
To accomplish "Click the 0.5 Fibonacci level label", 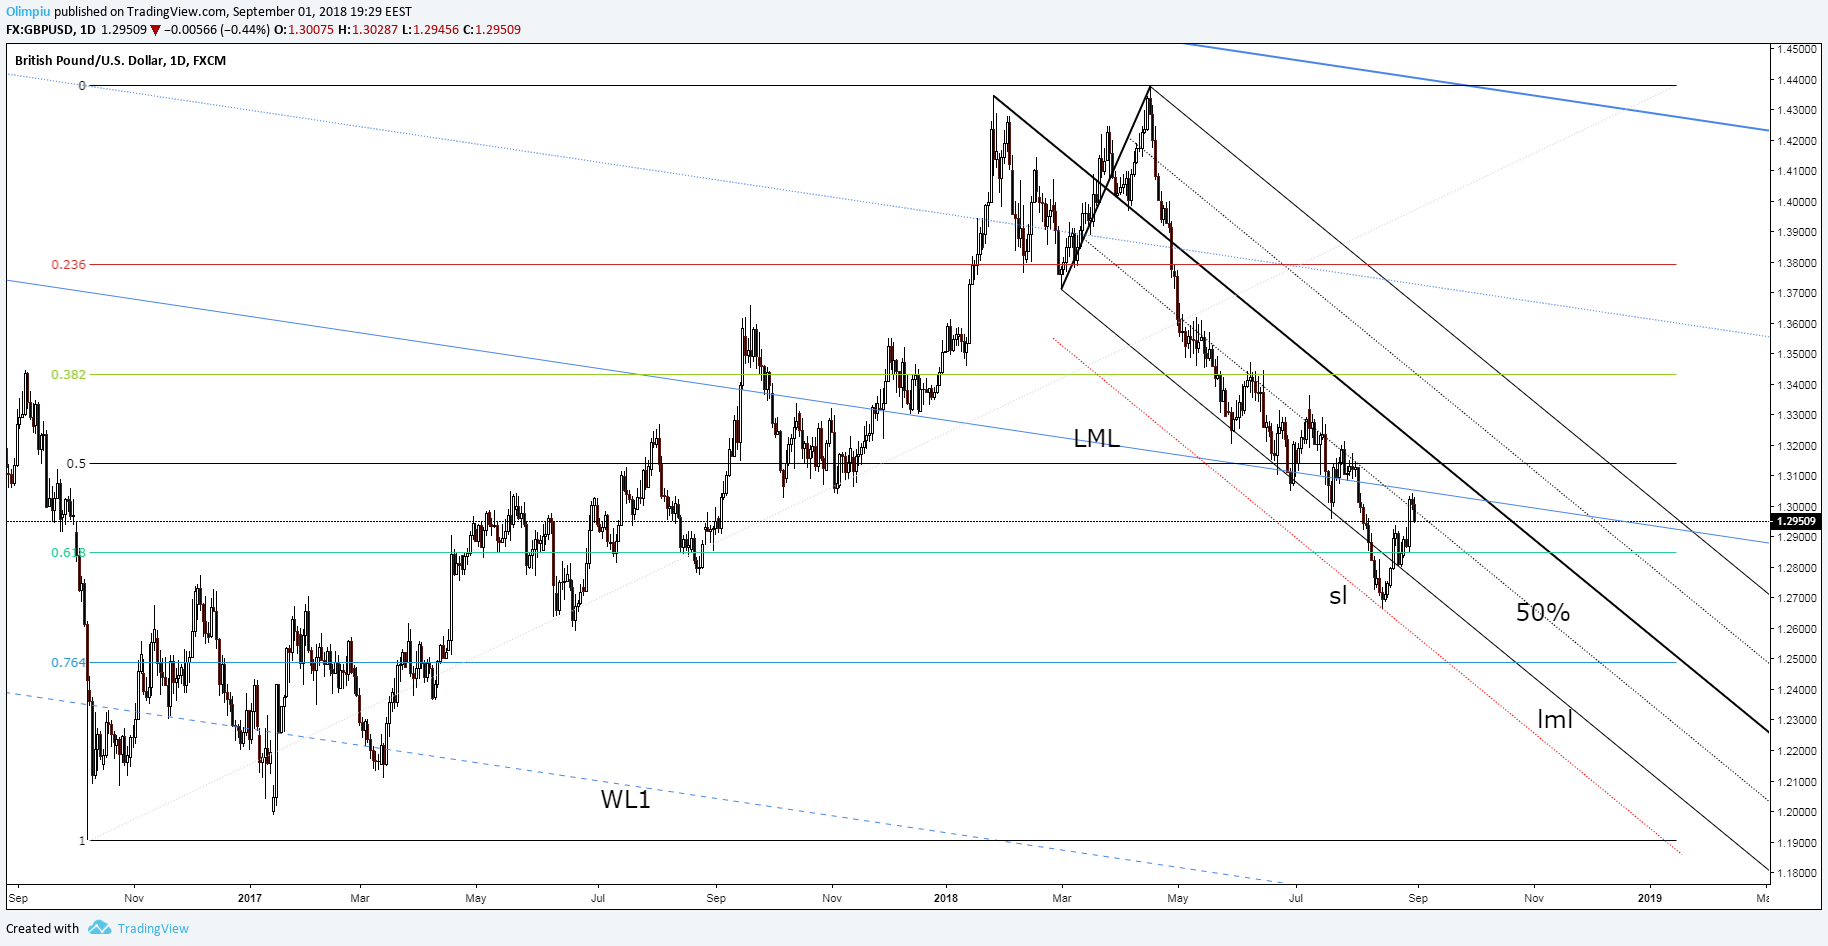I will tap(77, 464).
